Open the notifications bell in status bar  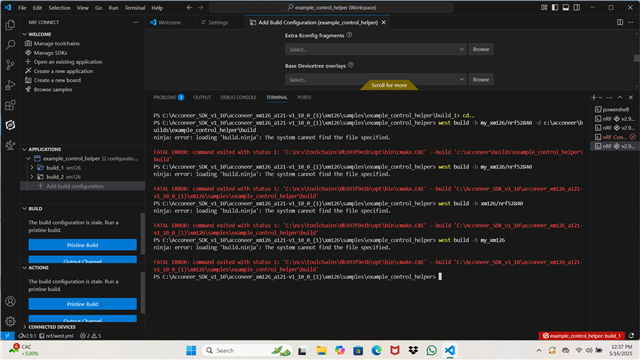tap(631, 336)
